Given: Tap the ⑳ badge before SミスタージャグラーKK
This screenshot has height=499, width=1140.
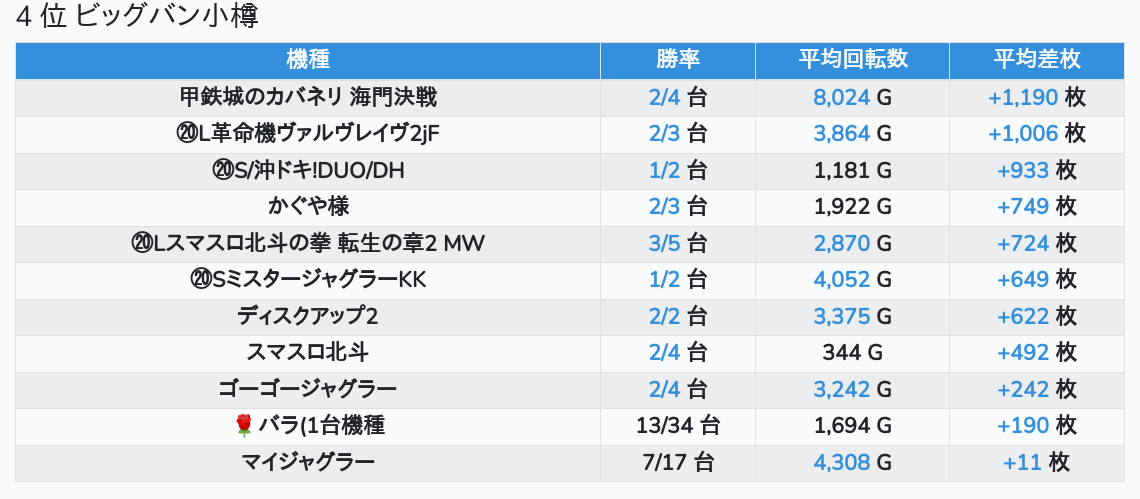Looking at the screenshot, I should coord(199,280).
